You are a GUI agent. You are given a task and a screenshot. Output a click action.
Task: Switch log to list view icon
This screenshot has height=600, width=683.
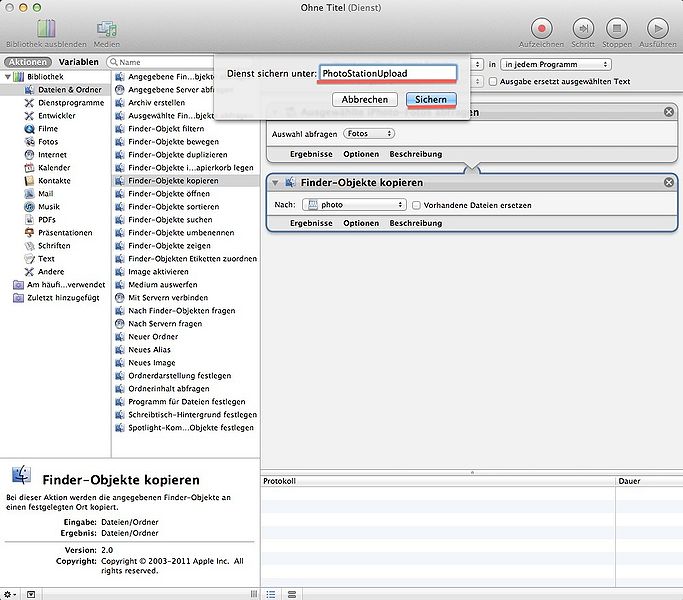[x=270, y=593]
